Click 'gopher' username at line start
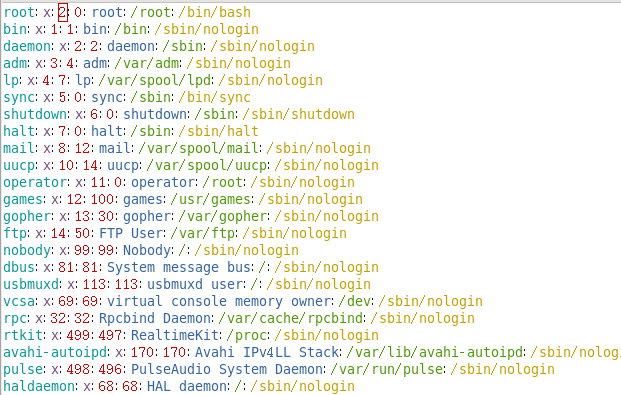 (27, 217)
